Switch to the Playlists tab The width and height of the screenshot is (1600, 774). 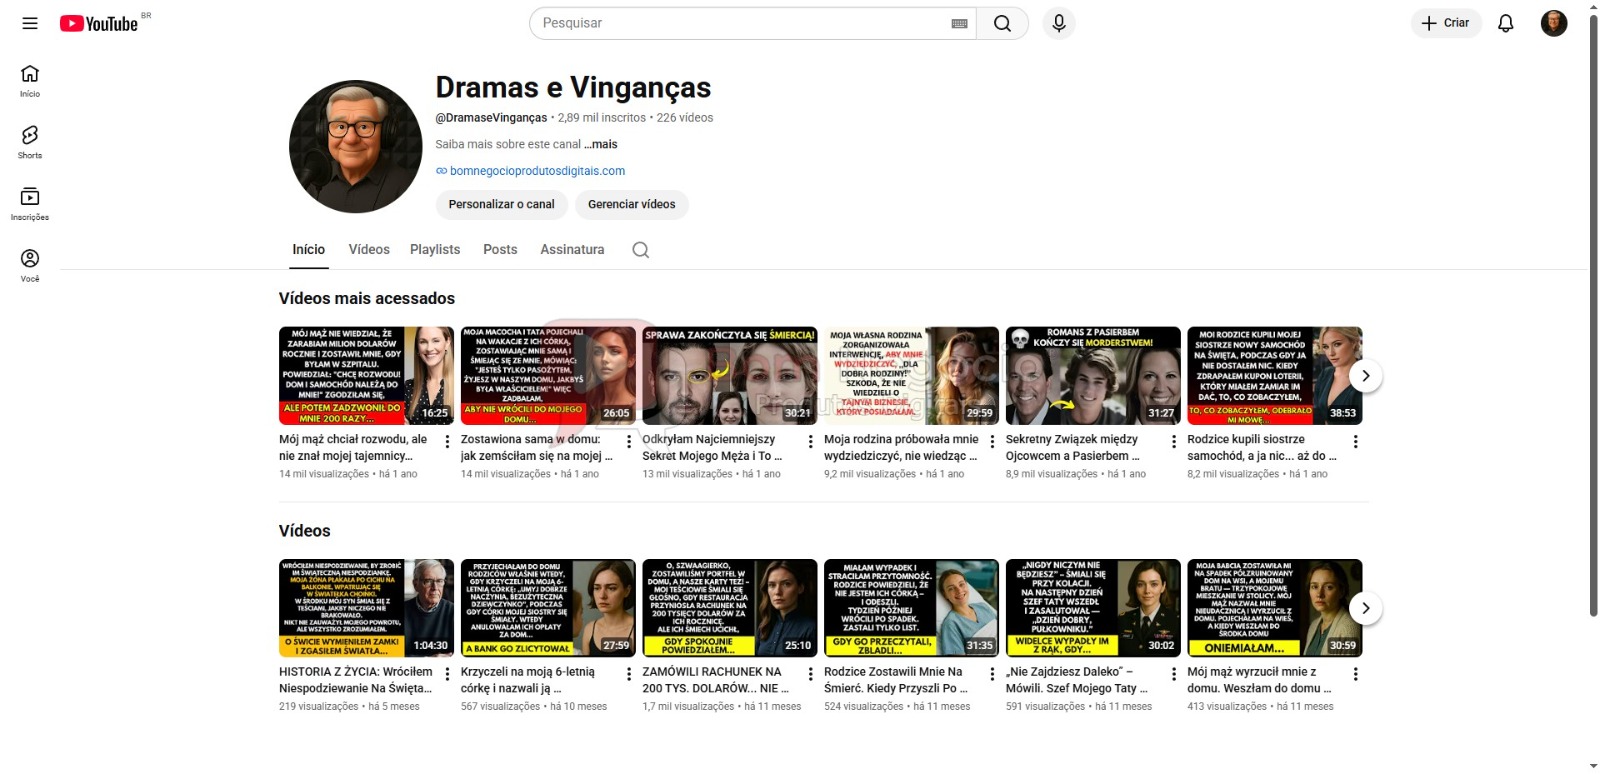435,249
